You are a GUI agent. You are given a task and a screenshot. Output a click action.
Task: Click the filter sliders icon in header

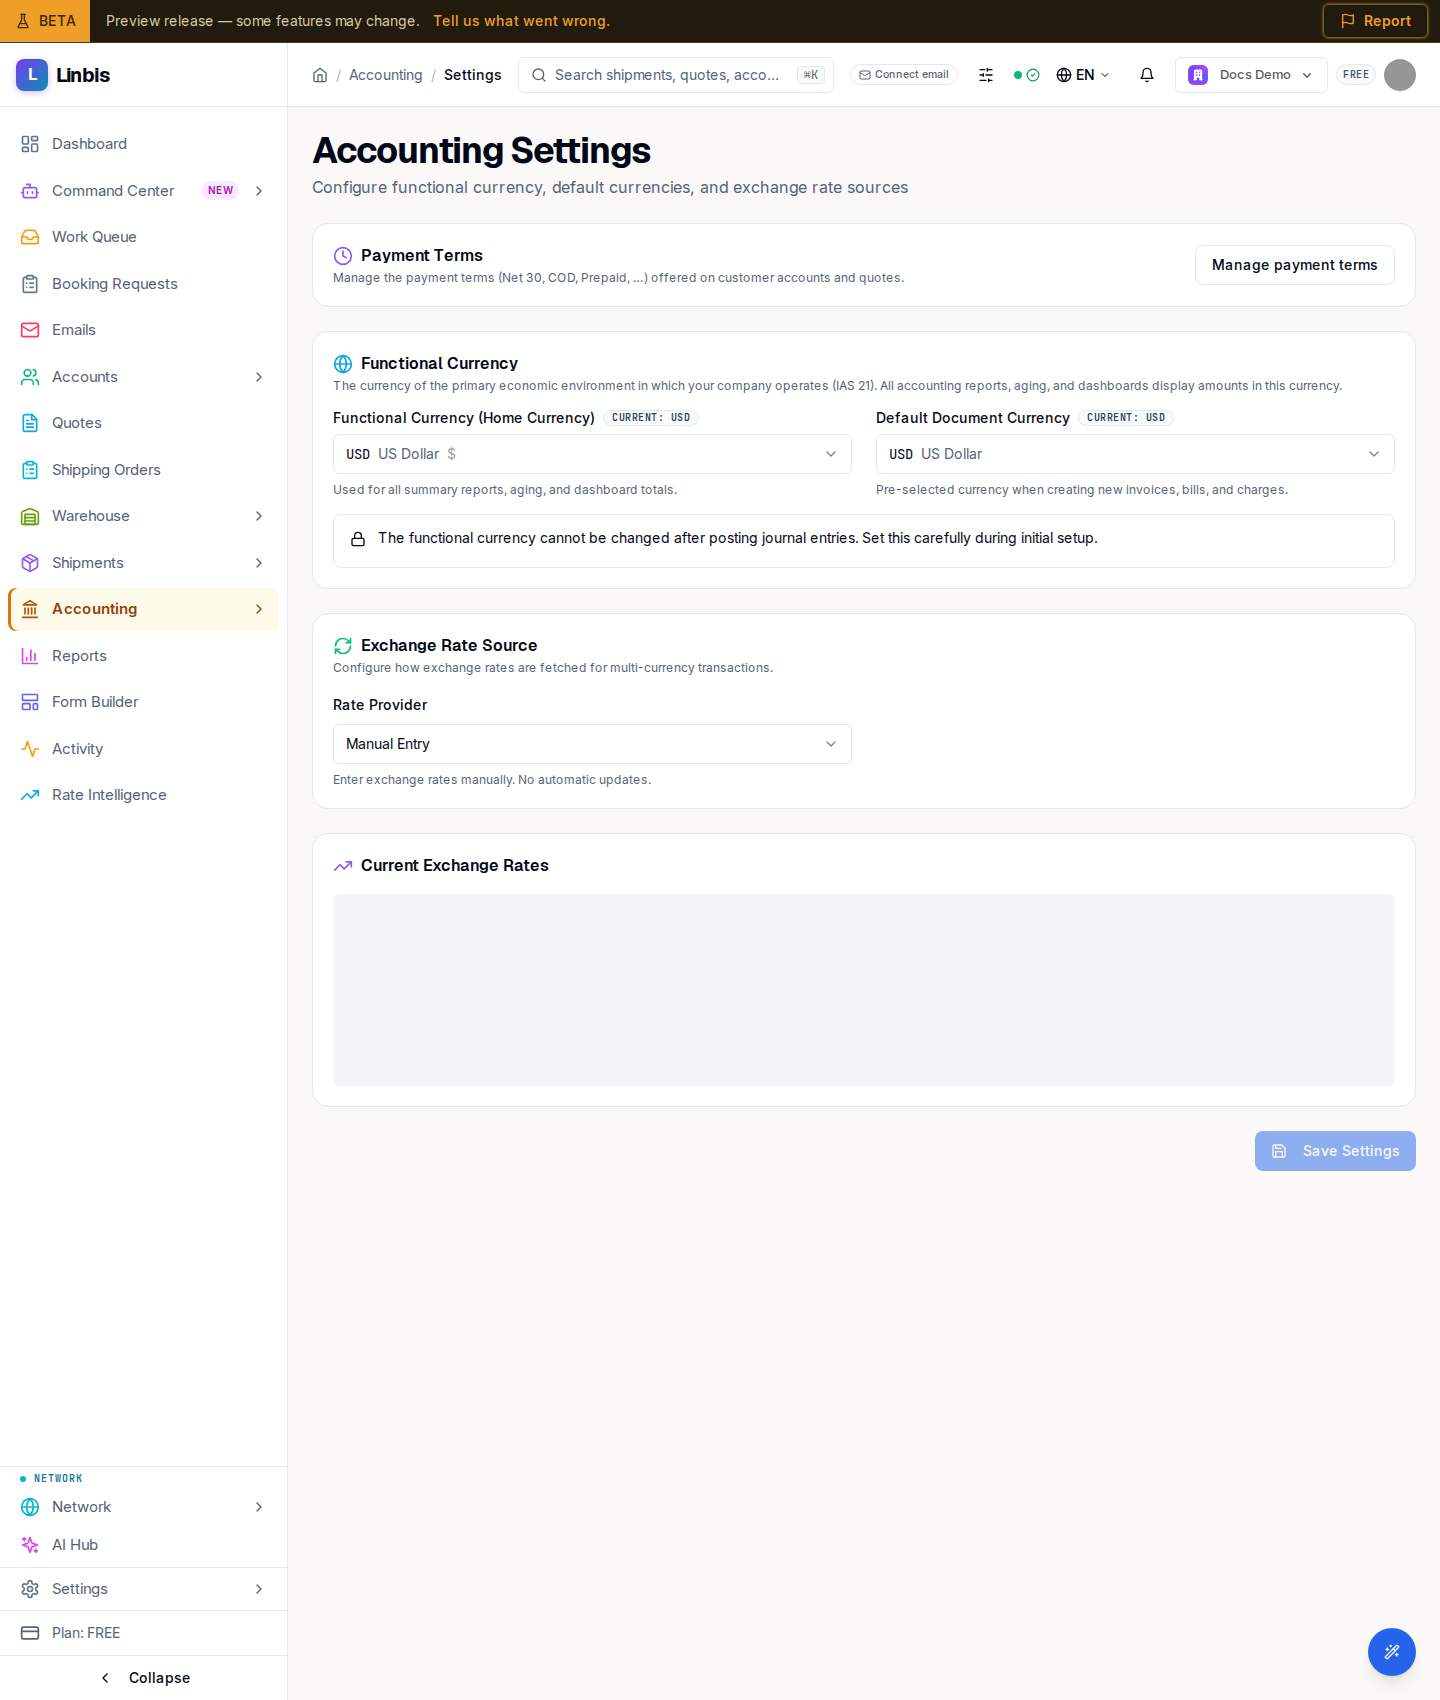coord(986,75)
